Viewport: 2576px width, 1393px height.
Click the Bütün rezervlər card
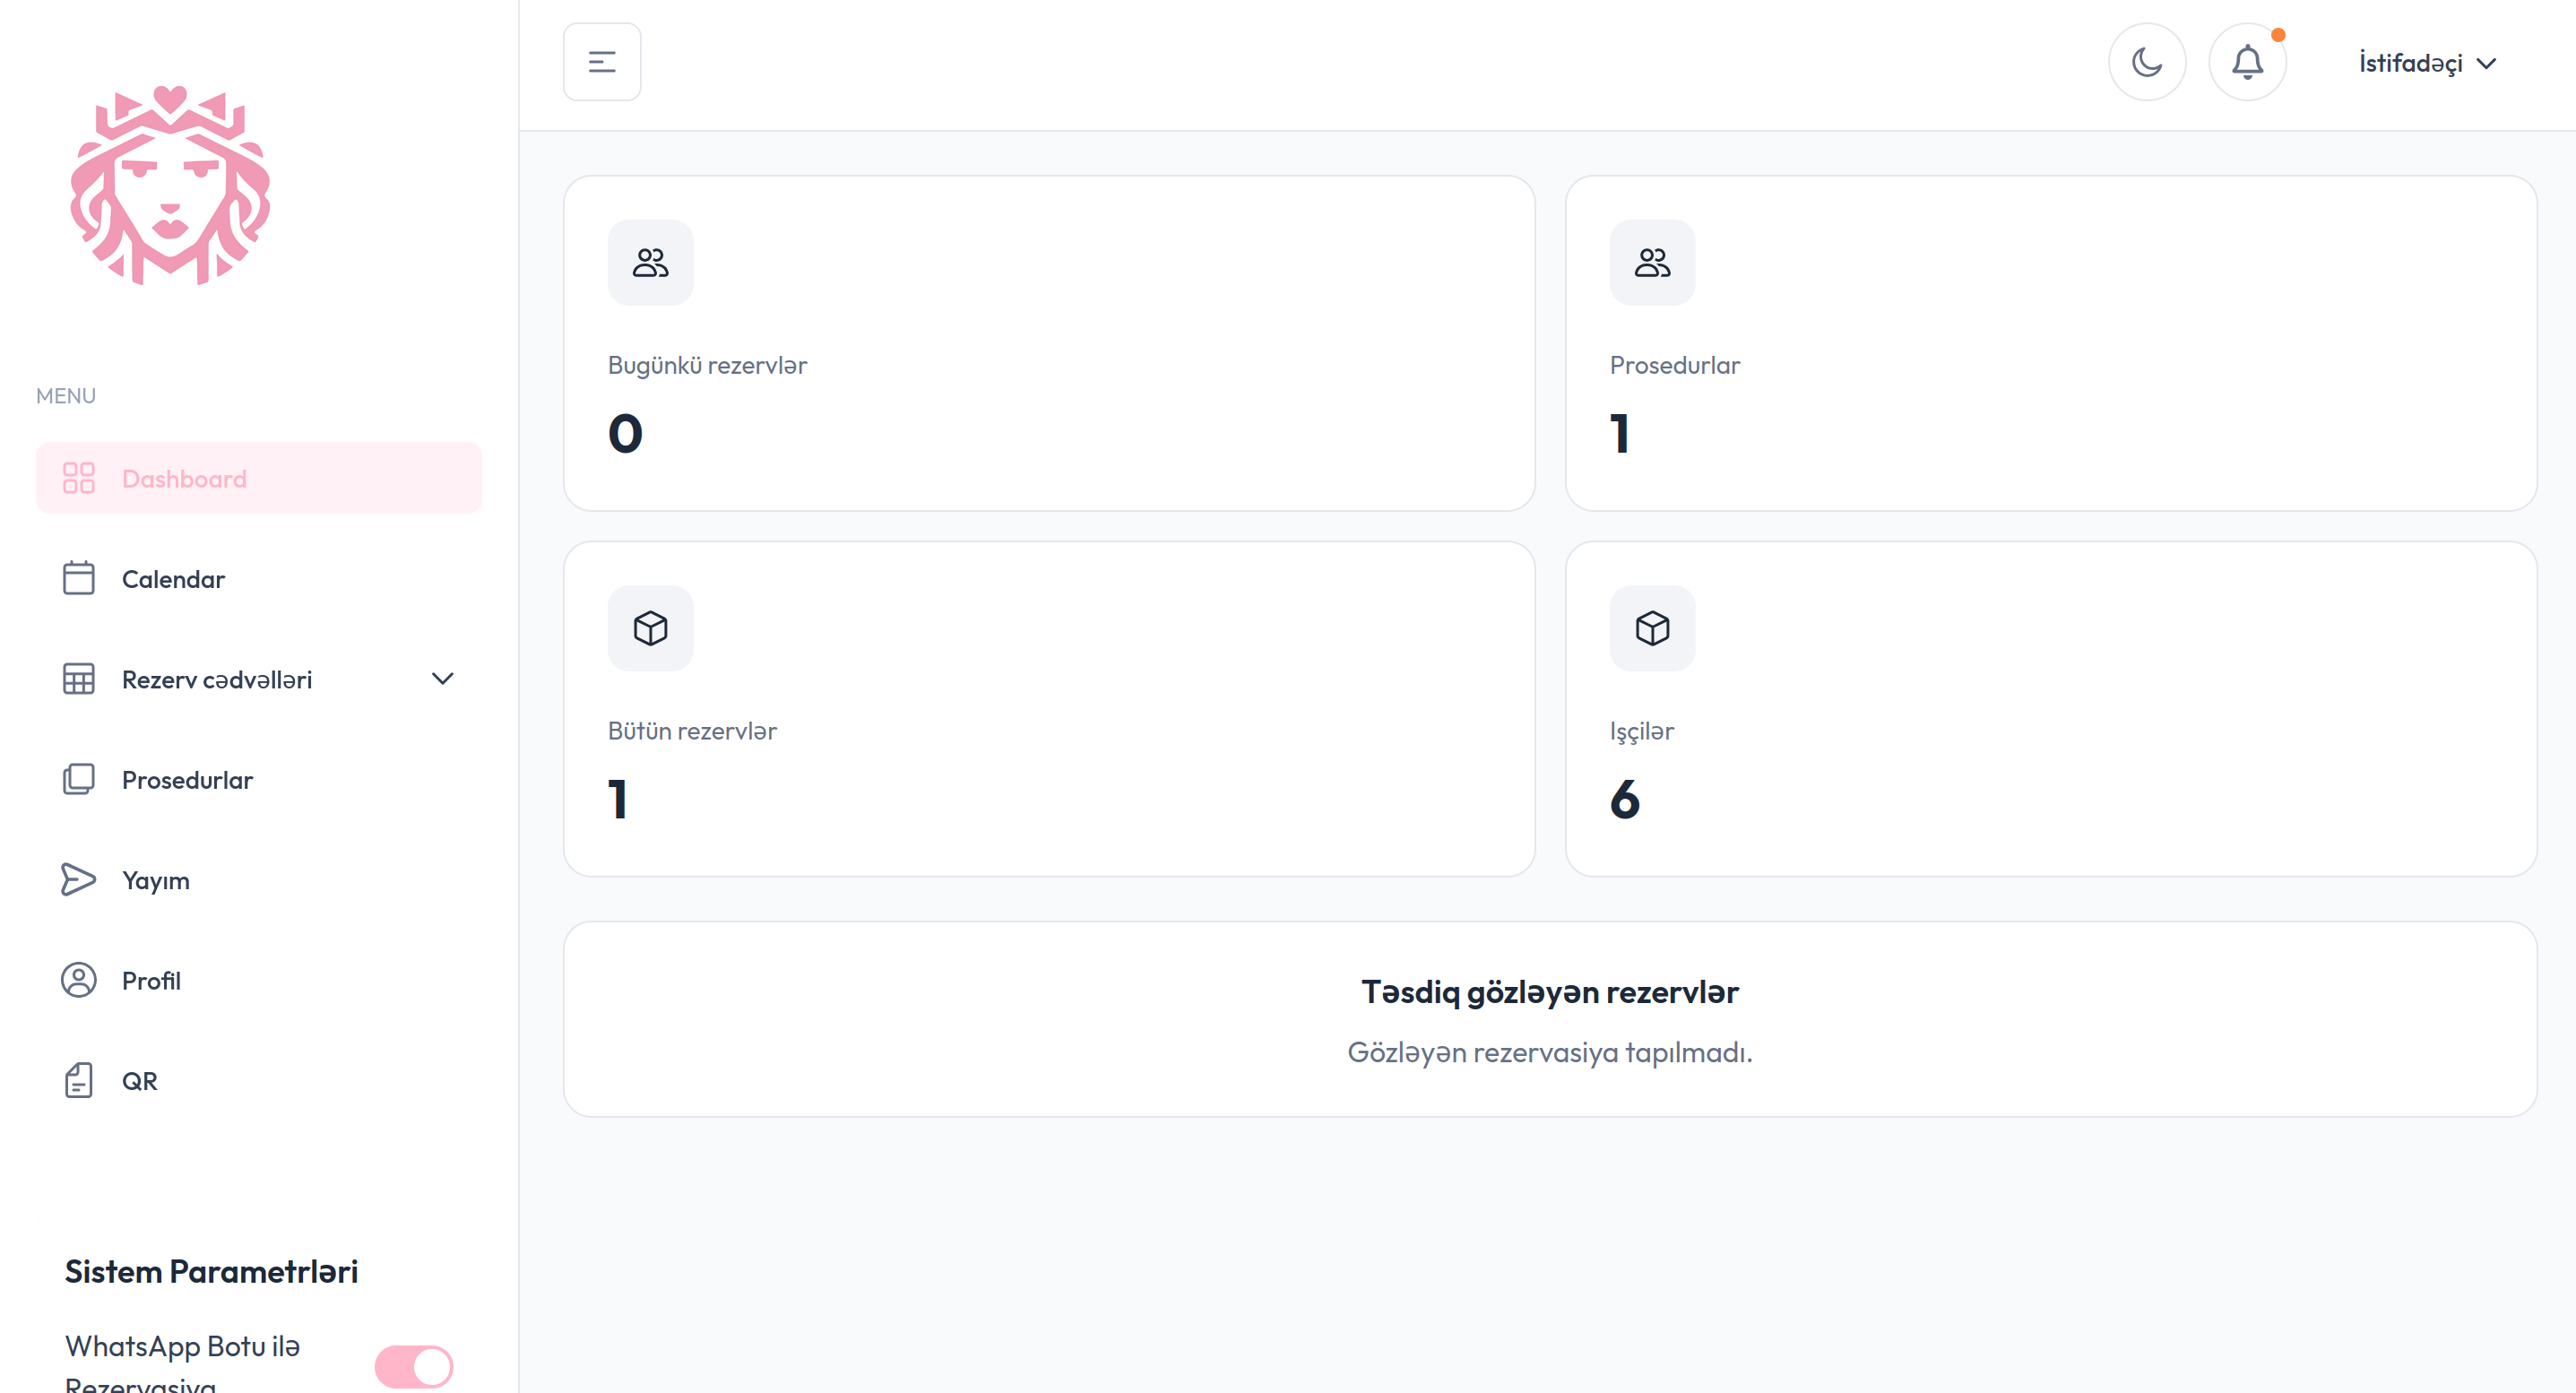pyautogui.click(x=1048, y=706)
